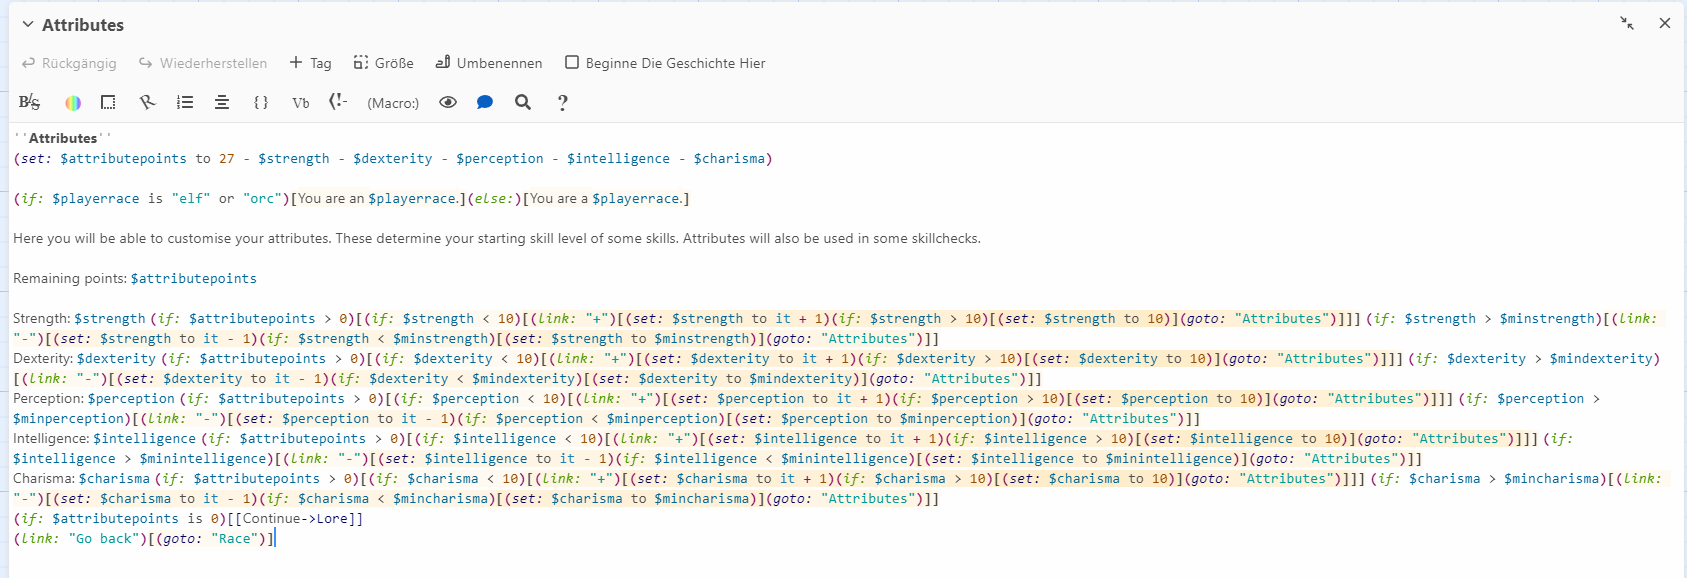Open the bold/strikethrough text style tool
This screenshot has height=578, width=1687.
tap(29, 102)
